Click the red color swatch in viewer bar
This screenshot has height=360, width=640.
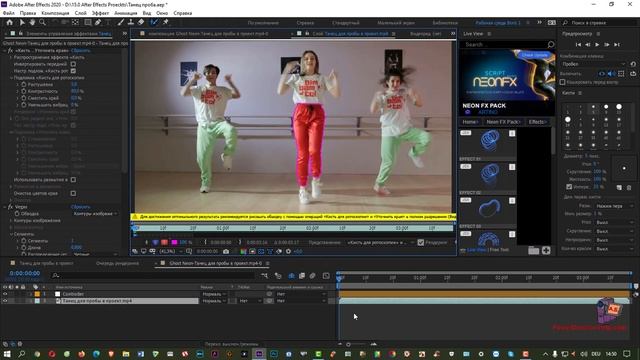click(x=164, y=242)
